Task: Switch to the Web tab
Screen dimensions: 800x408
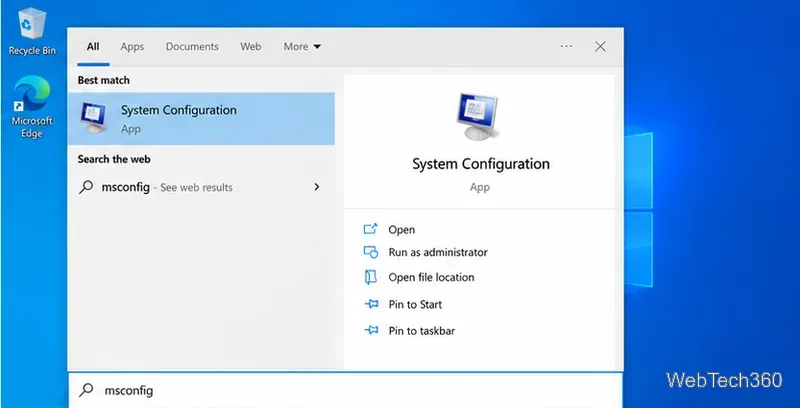Action: (251, 46)
